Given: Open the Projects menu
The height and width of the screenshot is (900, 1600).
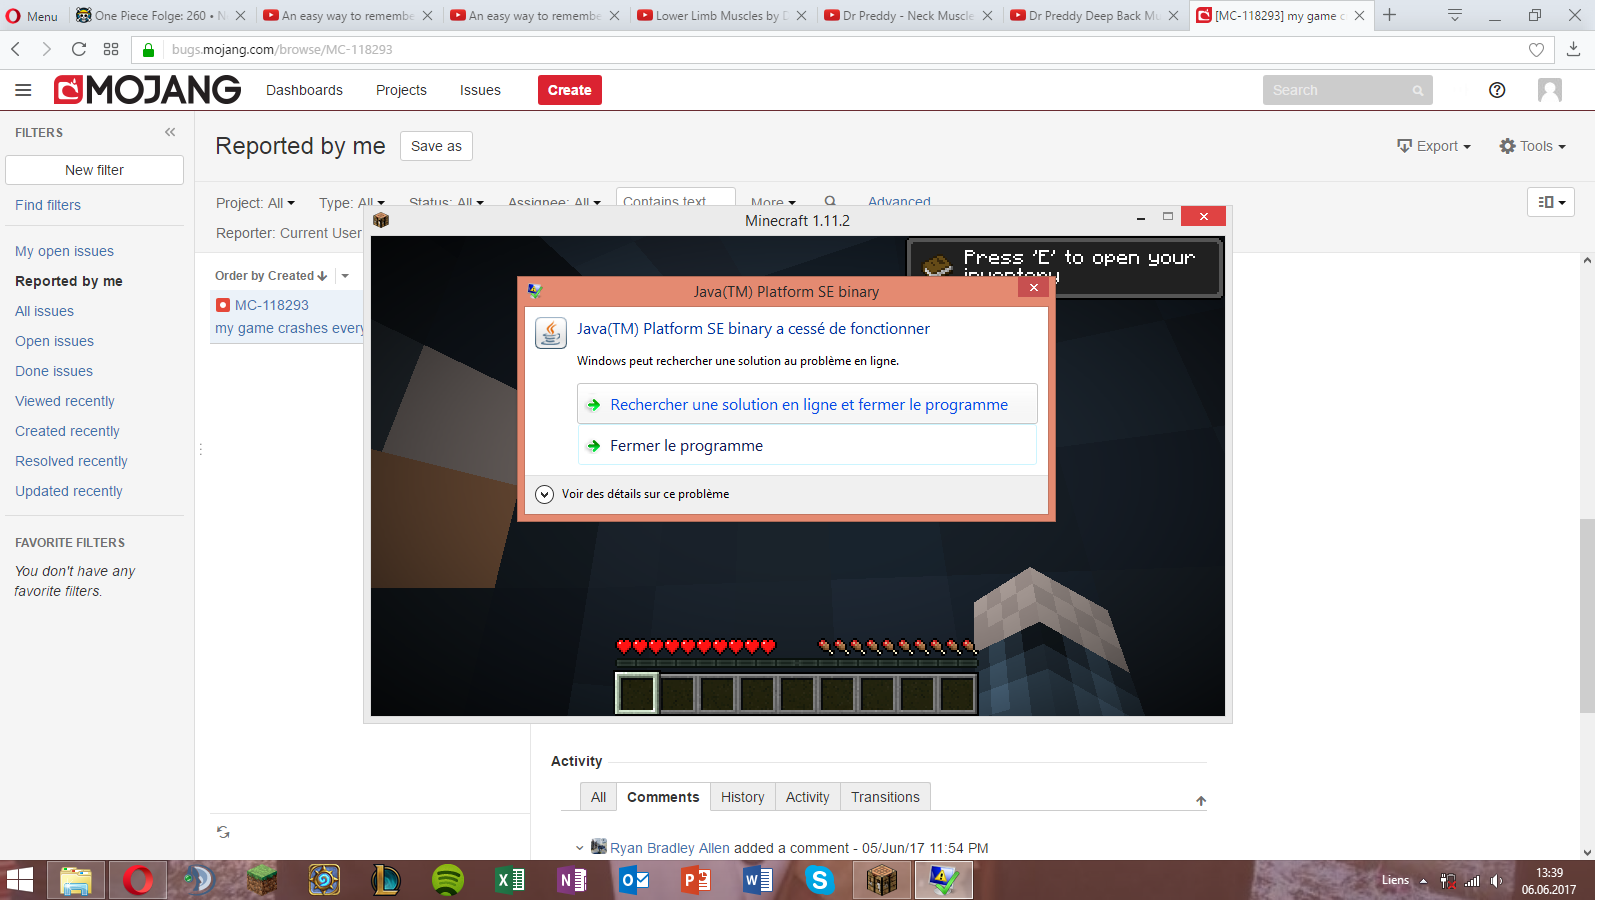Looking at the screenshot, I should [x=401, y=90].
